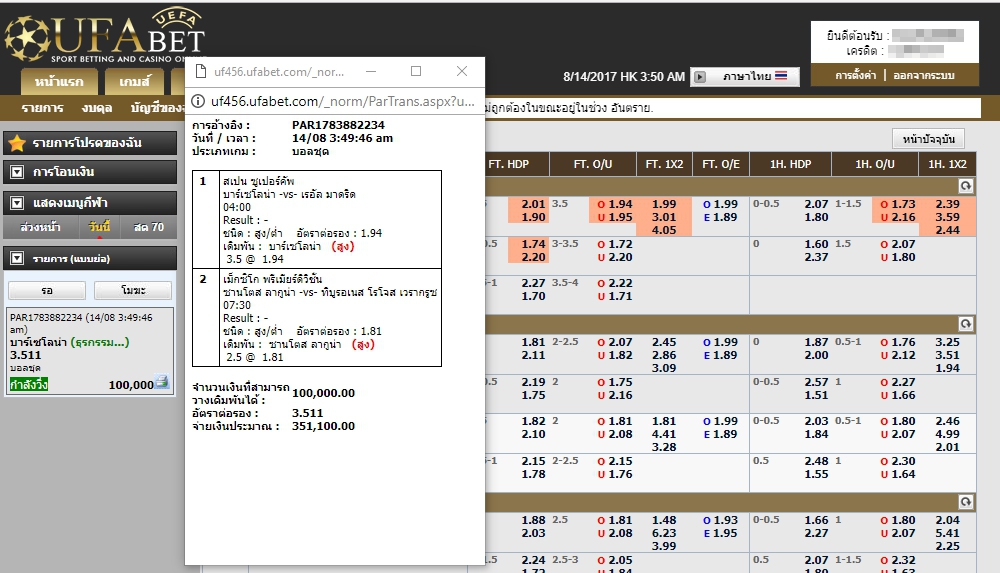Click the FT. O/U column header

tap(592, 164)
